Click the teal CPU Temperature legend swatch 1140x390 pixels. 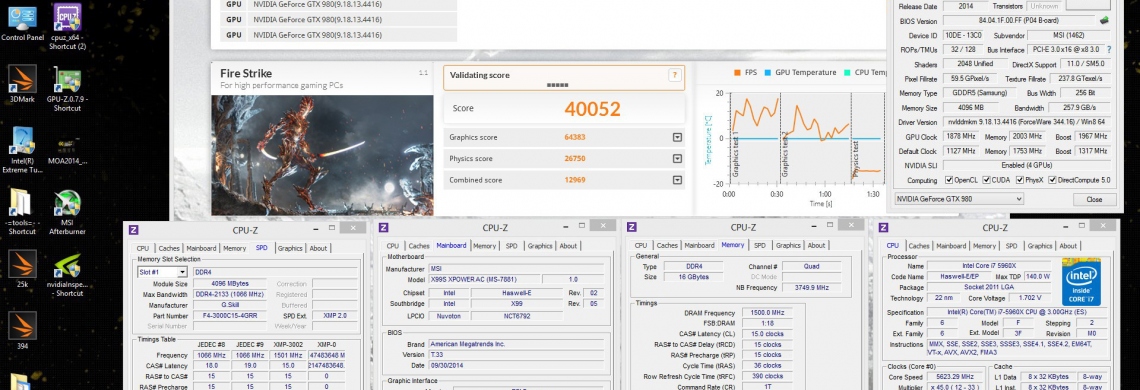click(x=848, y=73)
